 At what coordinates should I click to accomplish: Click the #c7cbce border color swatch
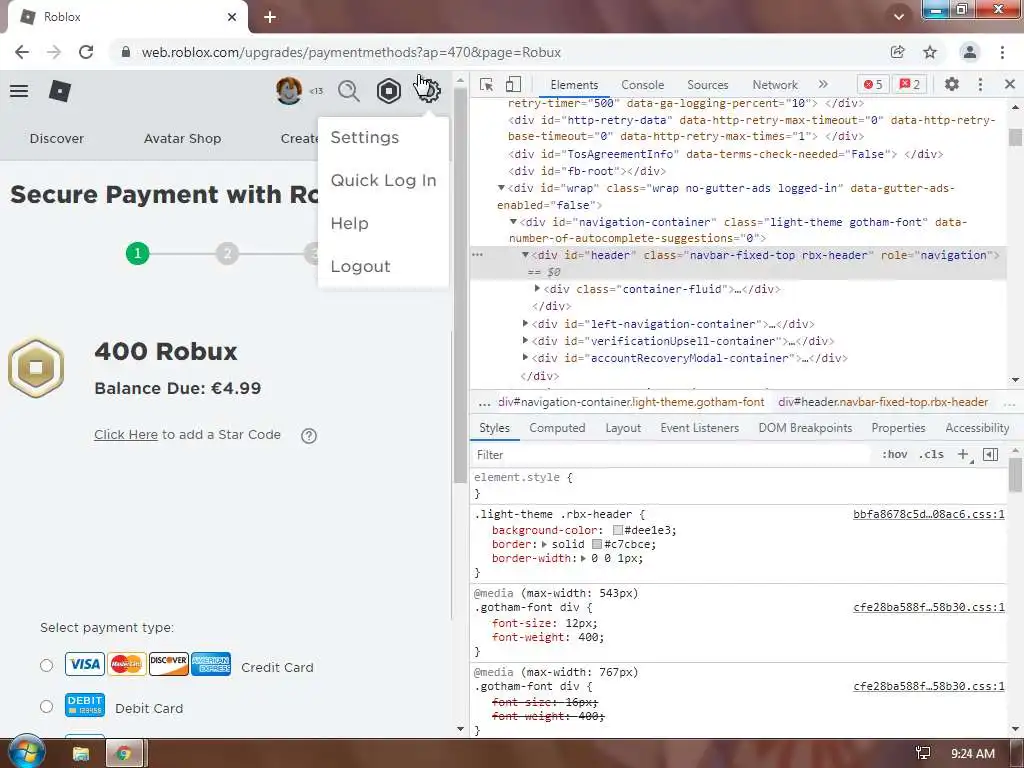pos(596,544)
